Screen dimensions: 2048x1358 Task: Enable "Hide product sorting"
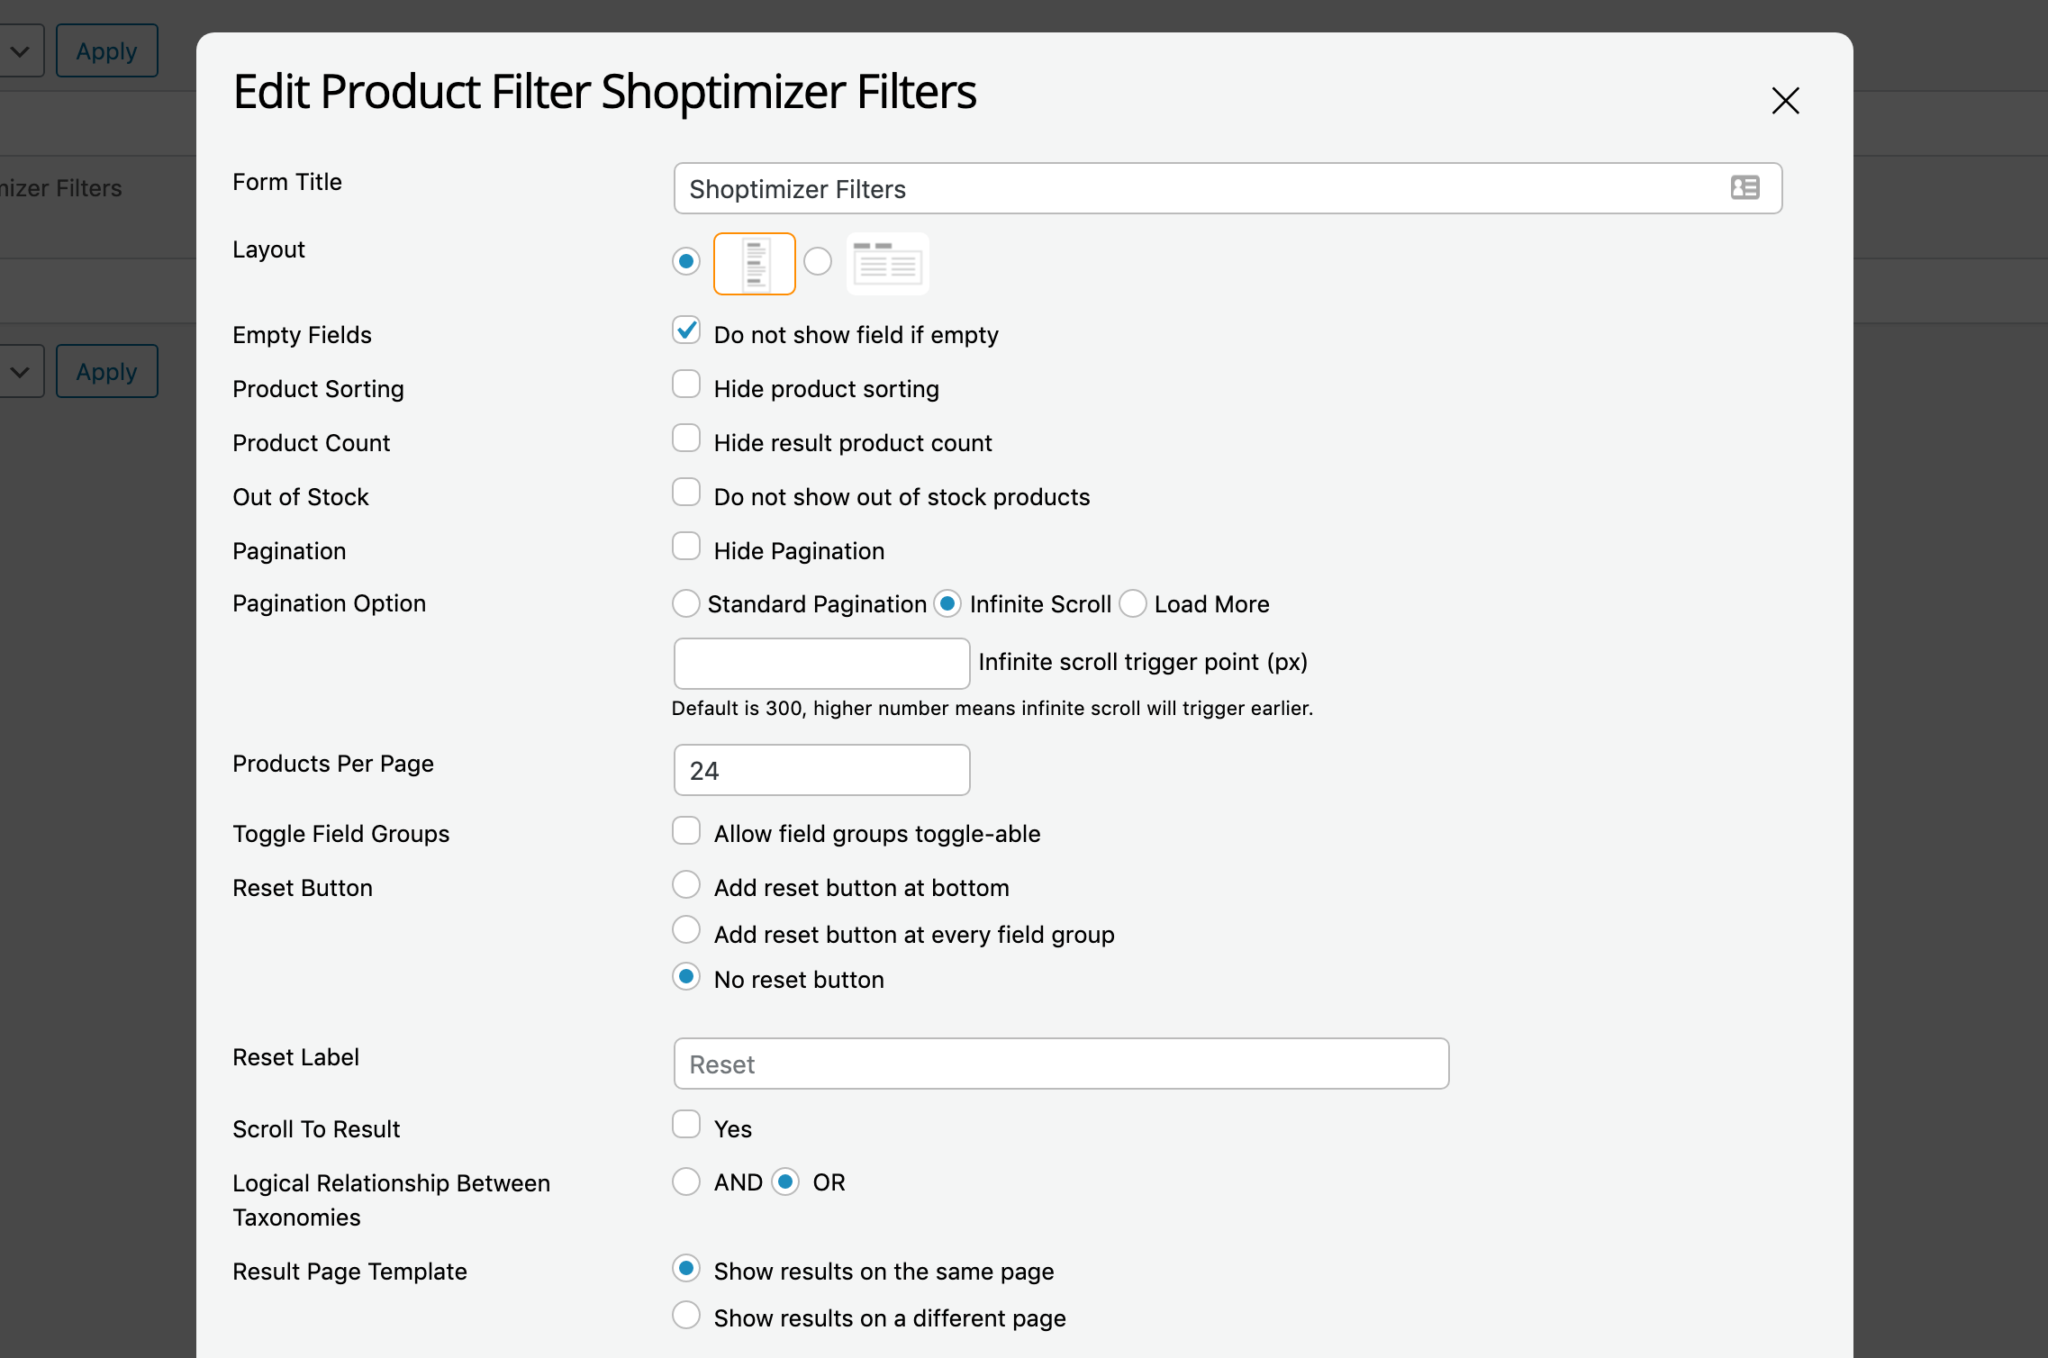[686, 384]
